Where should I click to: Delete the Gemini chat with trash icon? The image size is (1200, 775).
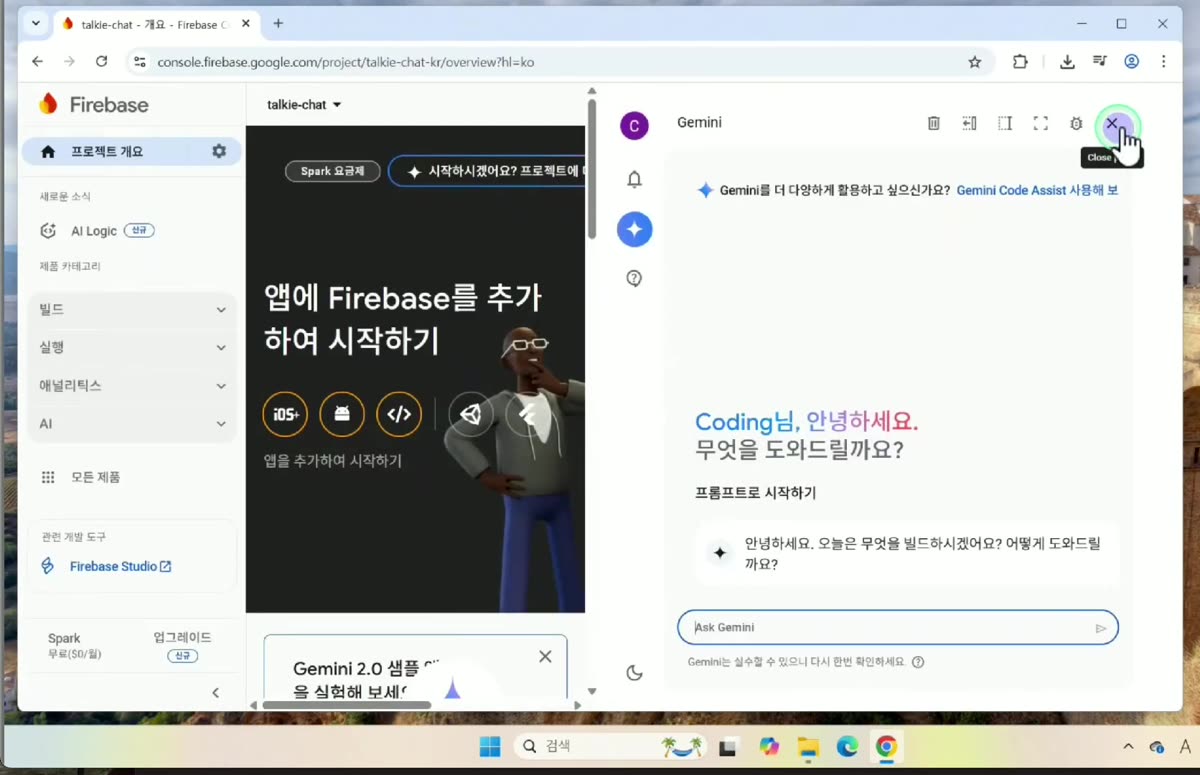(933, 123)
